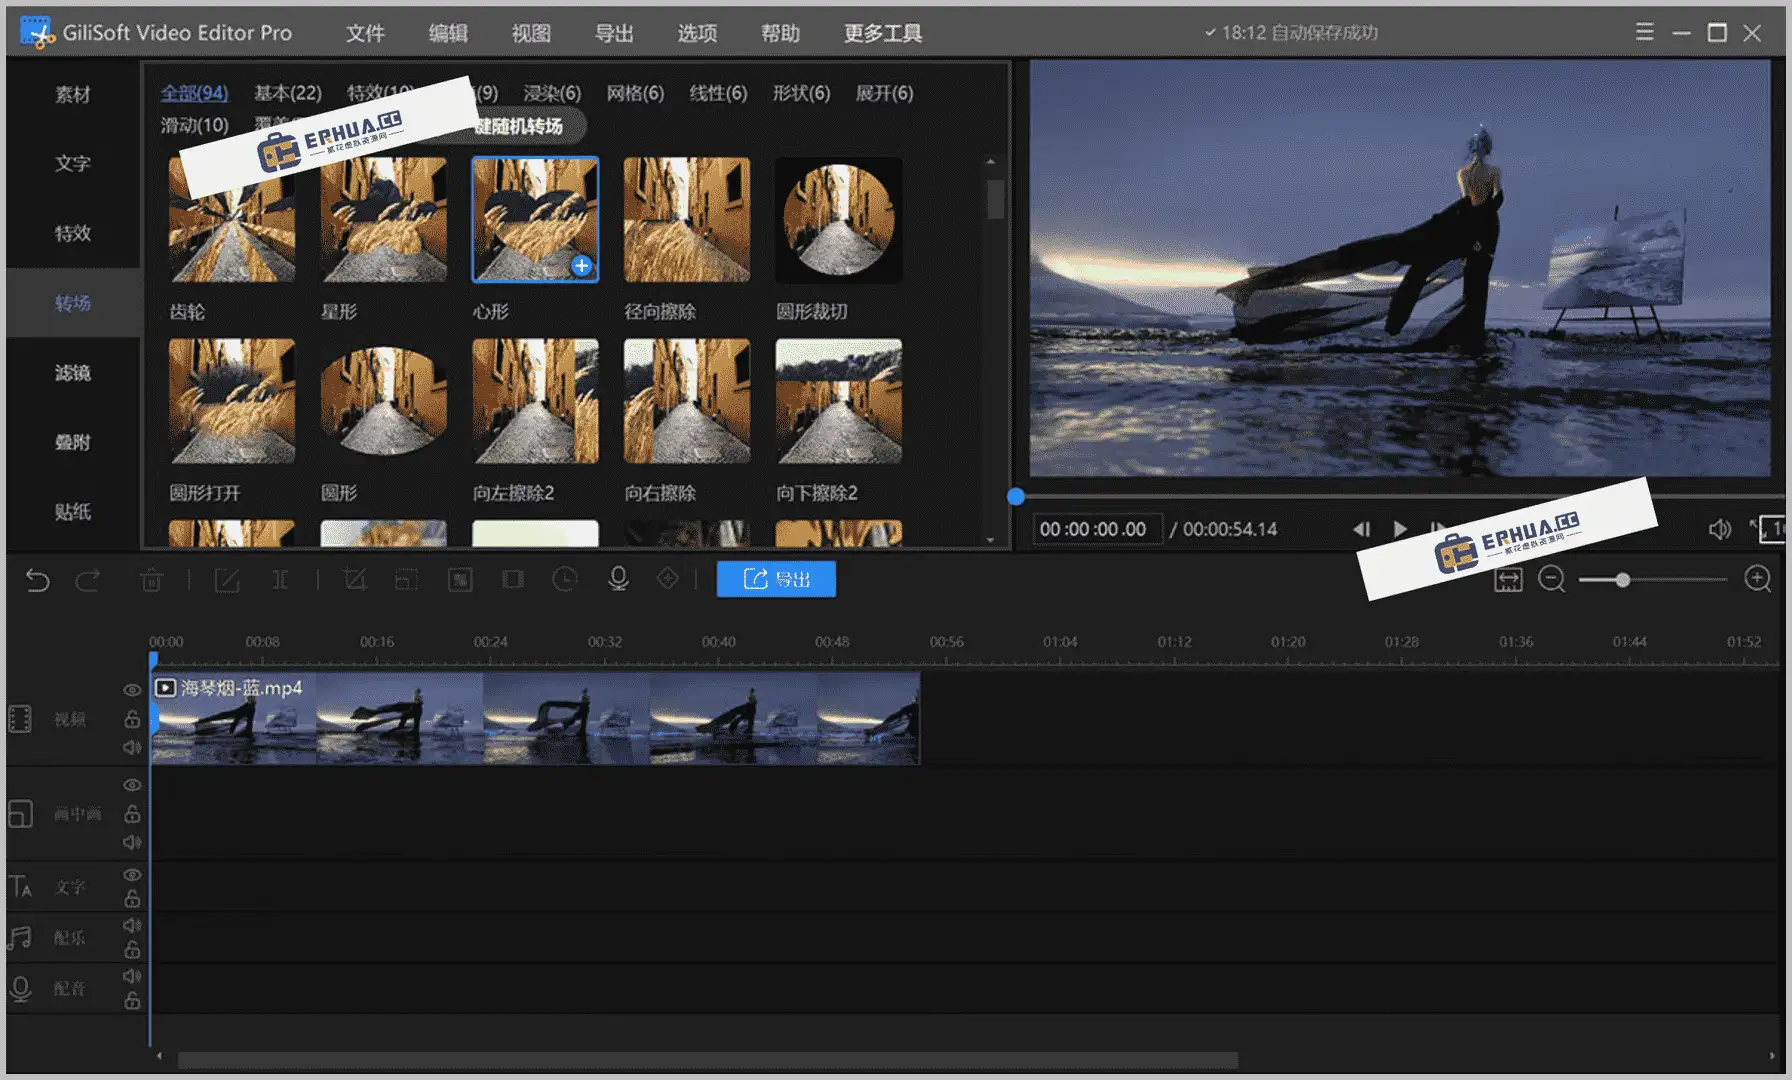Click the blue 导出 export button
Viewport: 1792px width, 1080px height.
(776, 579)
